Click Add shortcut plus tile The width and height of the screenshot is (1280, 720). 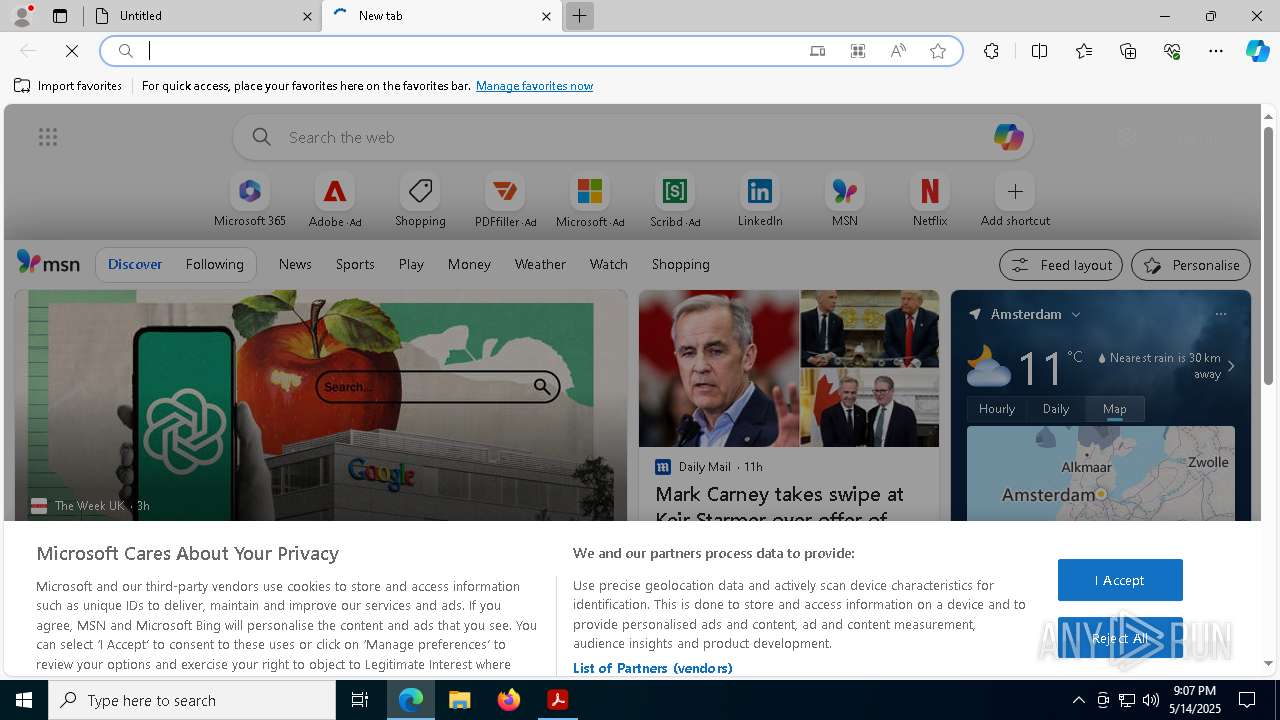[1015, 200]
